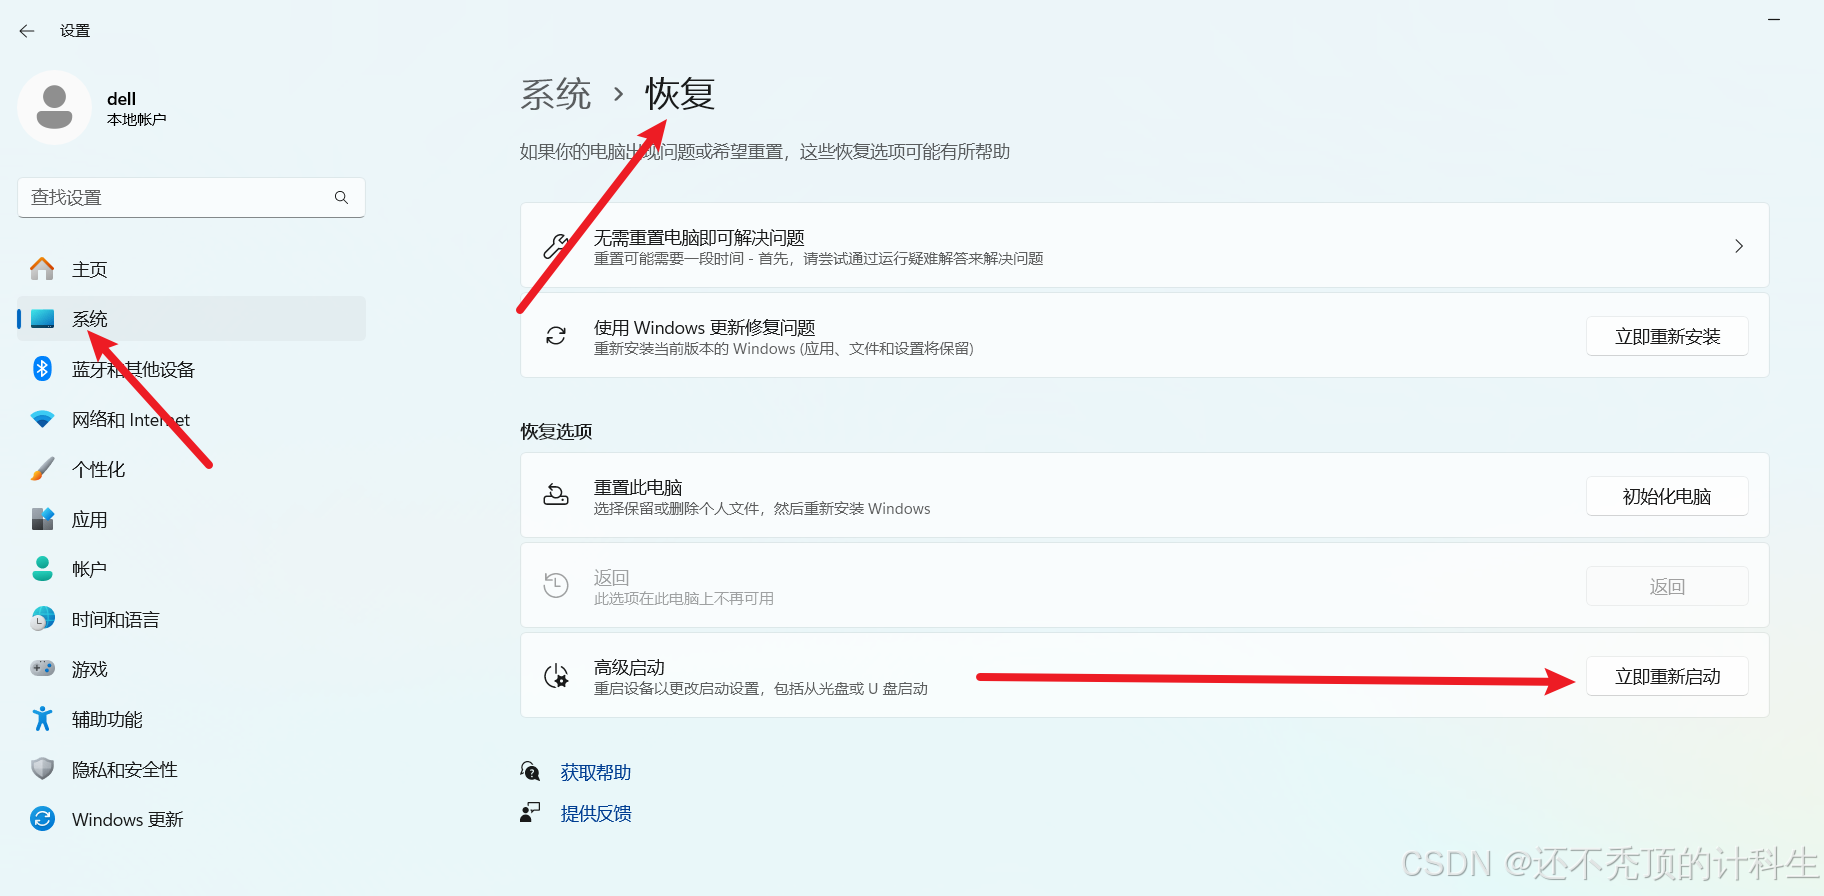Click the Wi-Fi network icon

42,419
